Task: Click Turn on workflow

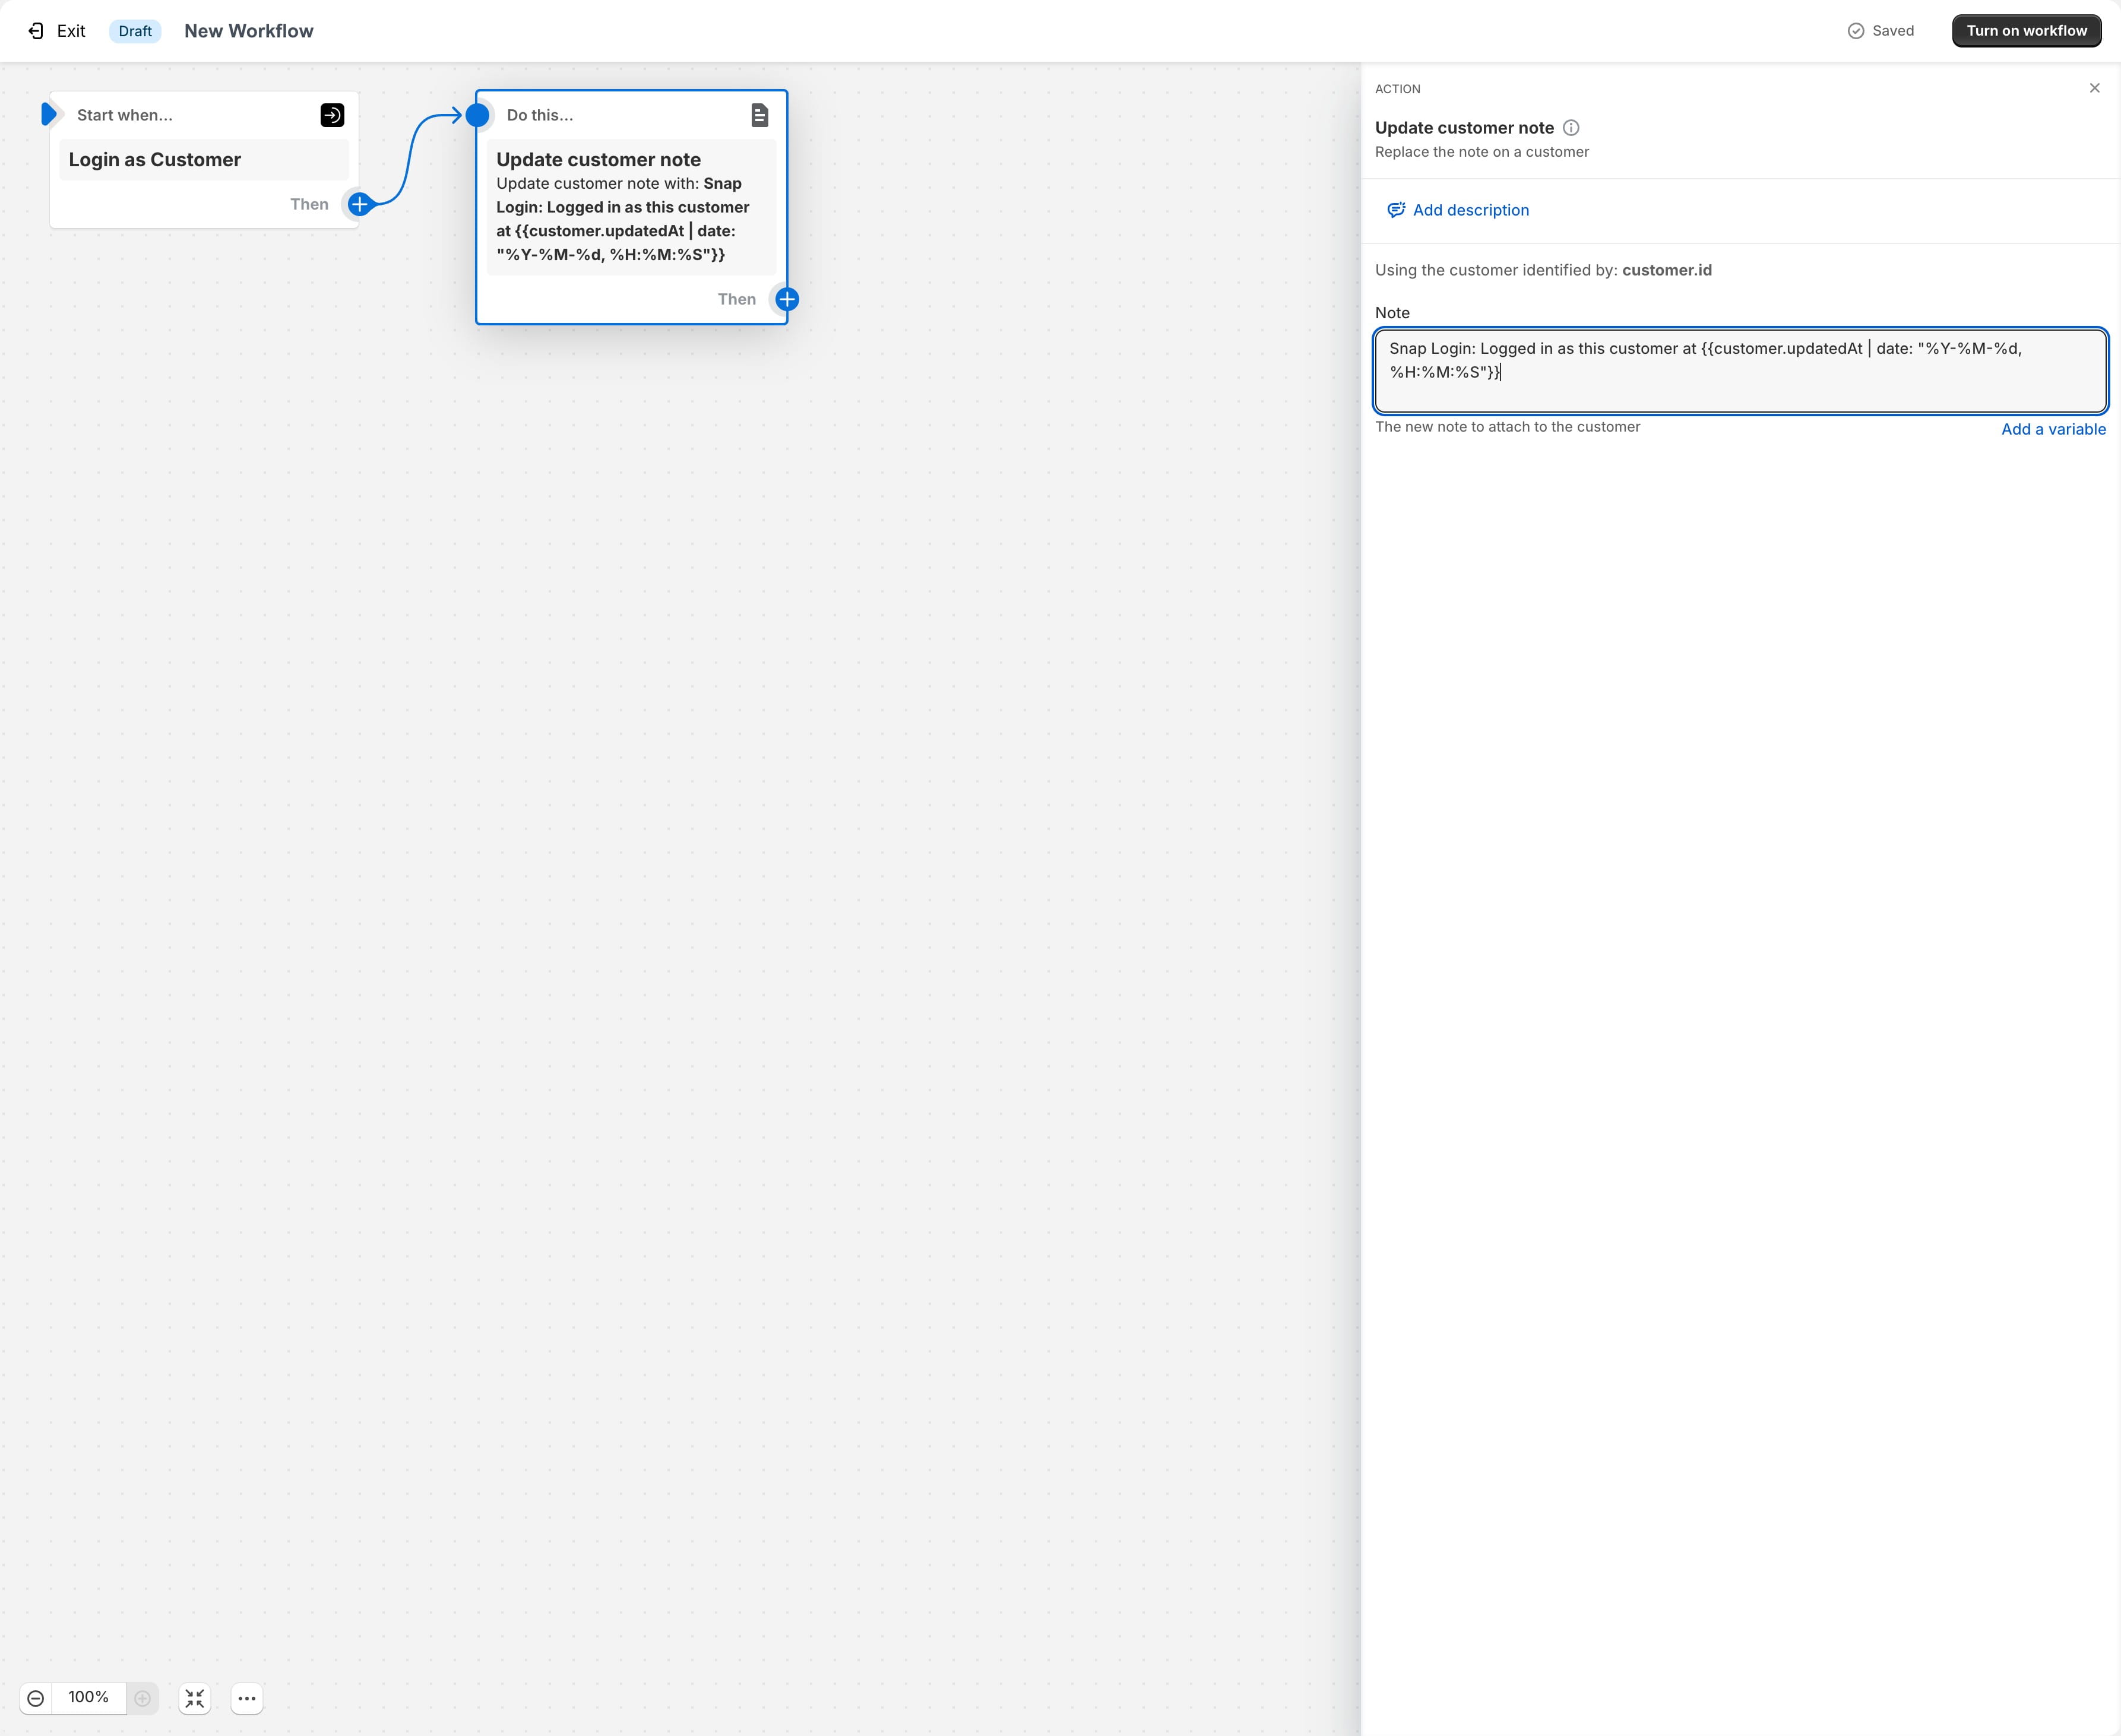Action: coord(2026,30)
